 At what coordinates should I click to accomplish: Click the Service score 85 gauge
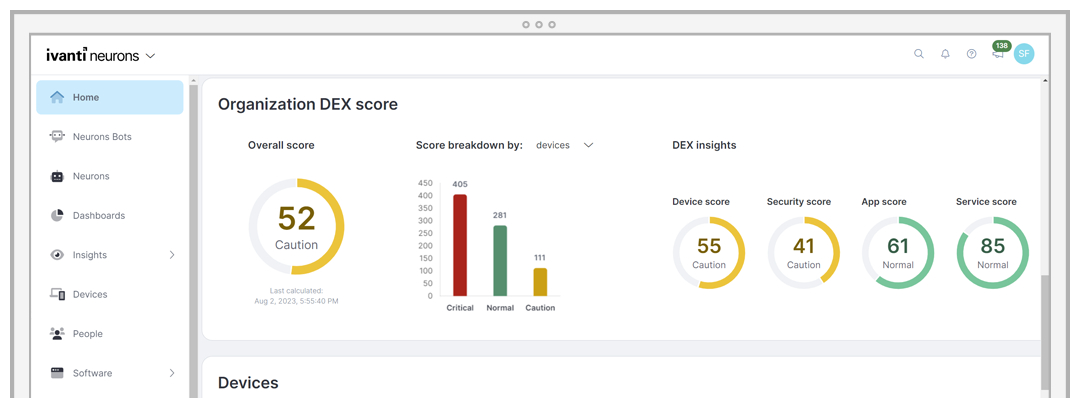(993, 253)
